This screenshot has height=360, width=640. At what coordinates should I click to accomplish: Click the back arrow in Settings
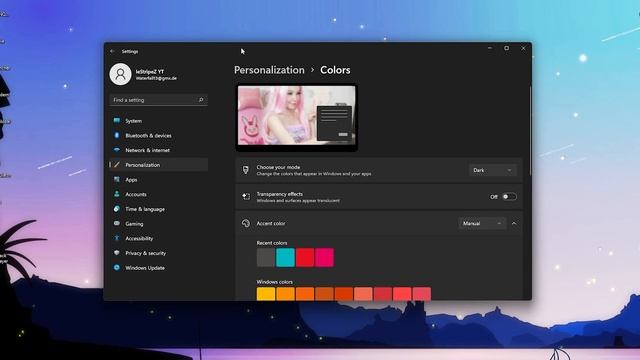pos(113,51)
